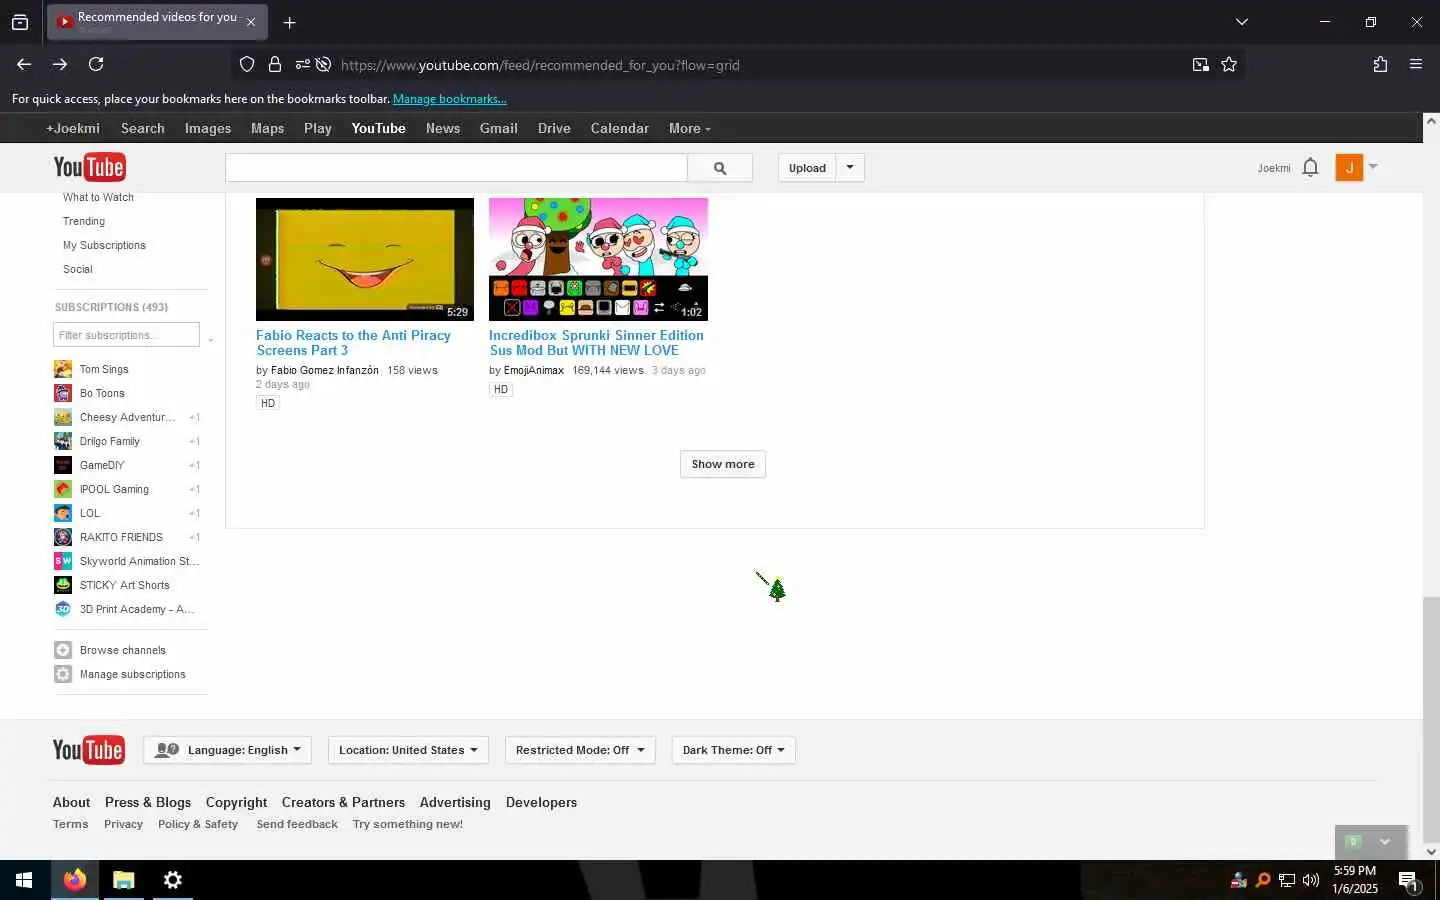Open the Fabio Reacts video thumbnail
Image resolution: width=1440 pixels, height=900 pixels.
(x=365, y=259)
